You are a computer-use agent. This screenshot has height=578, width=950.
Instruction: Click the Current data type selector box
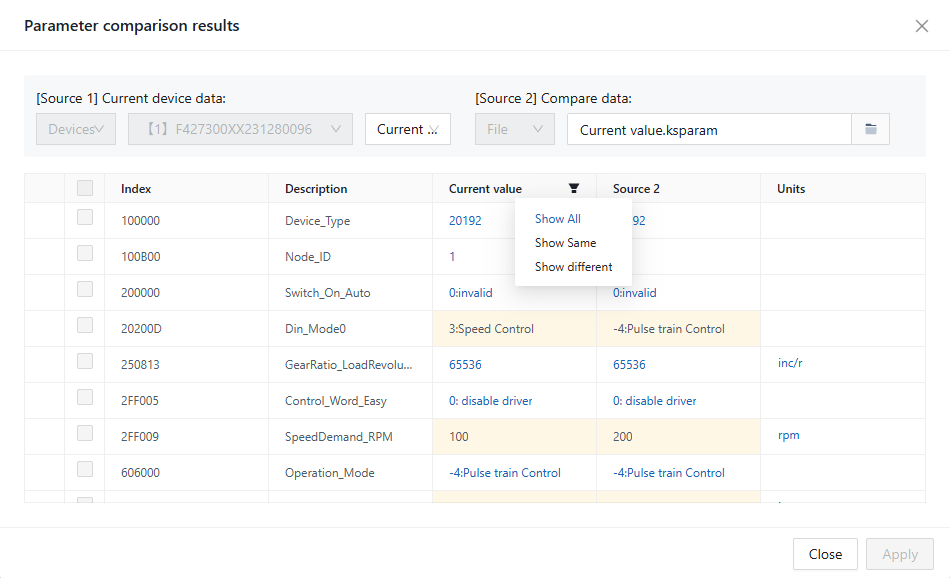point(407,129)
